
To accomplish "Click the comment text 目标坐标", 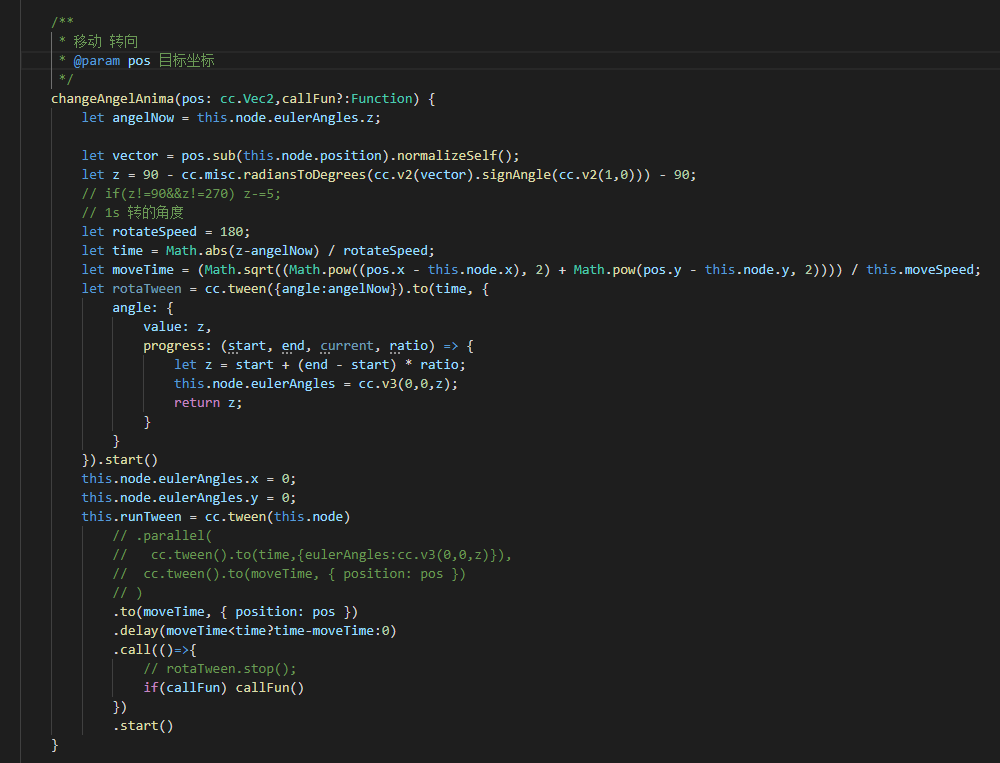I will pos(186,61).
